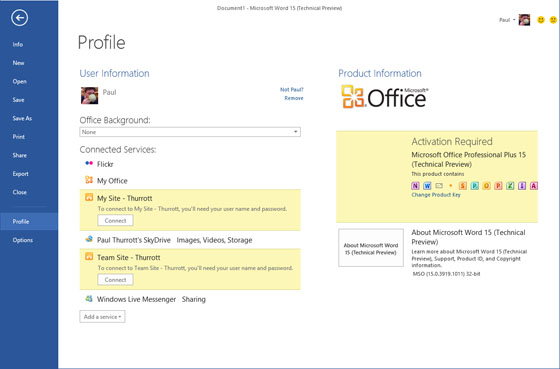Screen dimensions: 560x369
Task: Click the purple OneNote N icon
Action: (x=415, y=186)
